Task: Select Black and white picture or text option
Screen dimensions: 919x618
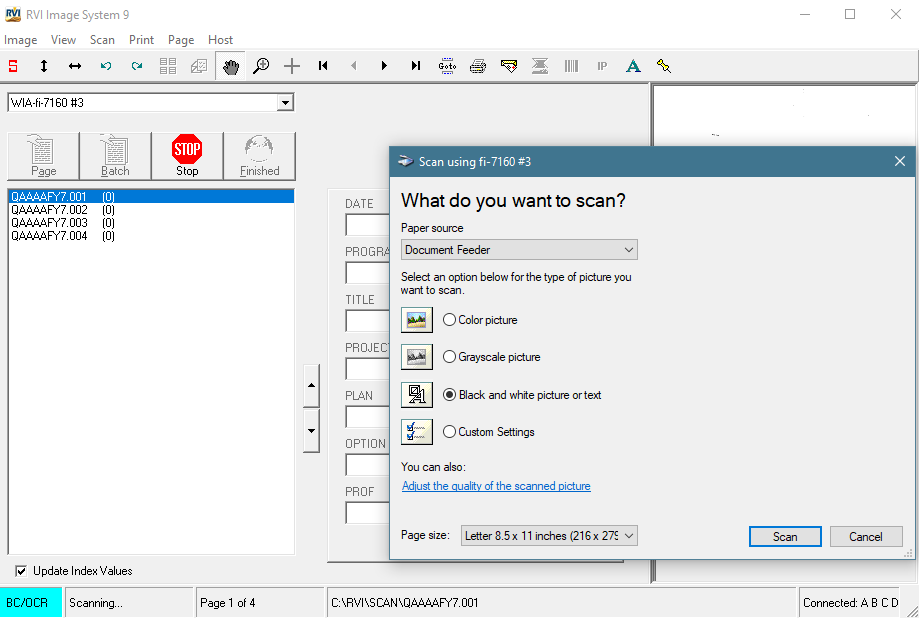Action: (449, 395)
